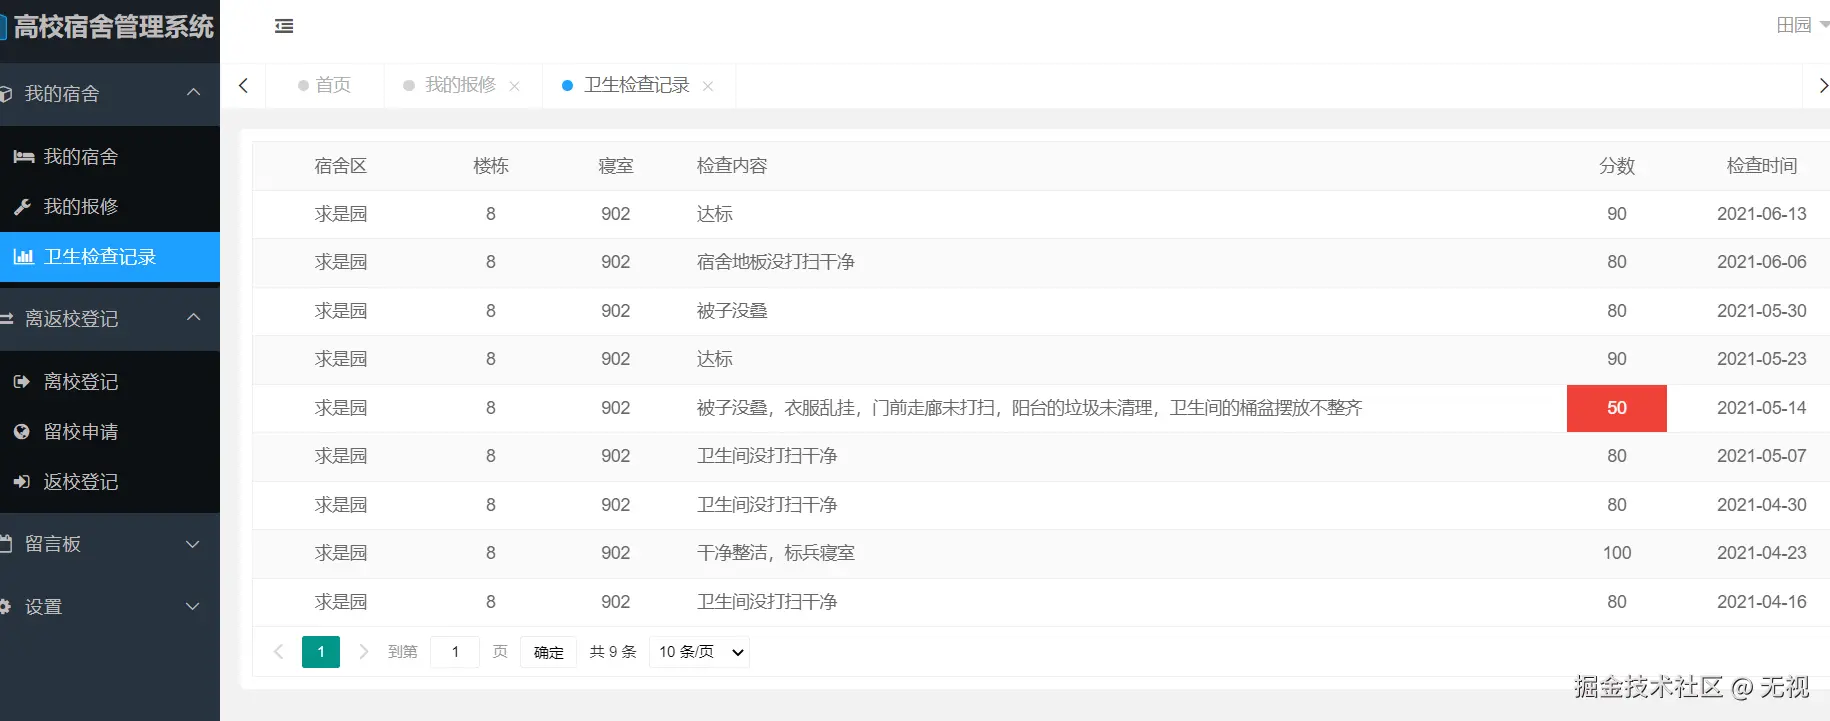Click the chart icon beside 卫生检查记录
The width and height of the screenshot is (1830, 721).
click(x=23, y=257)
